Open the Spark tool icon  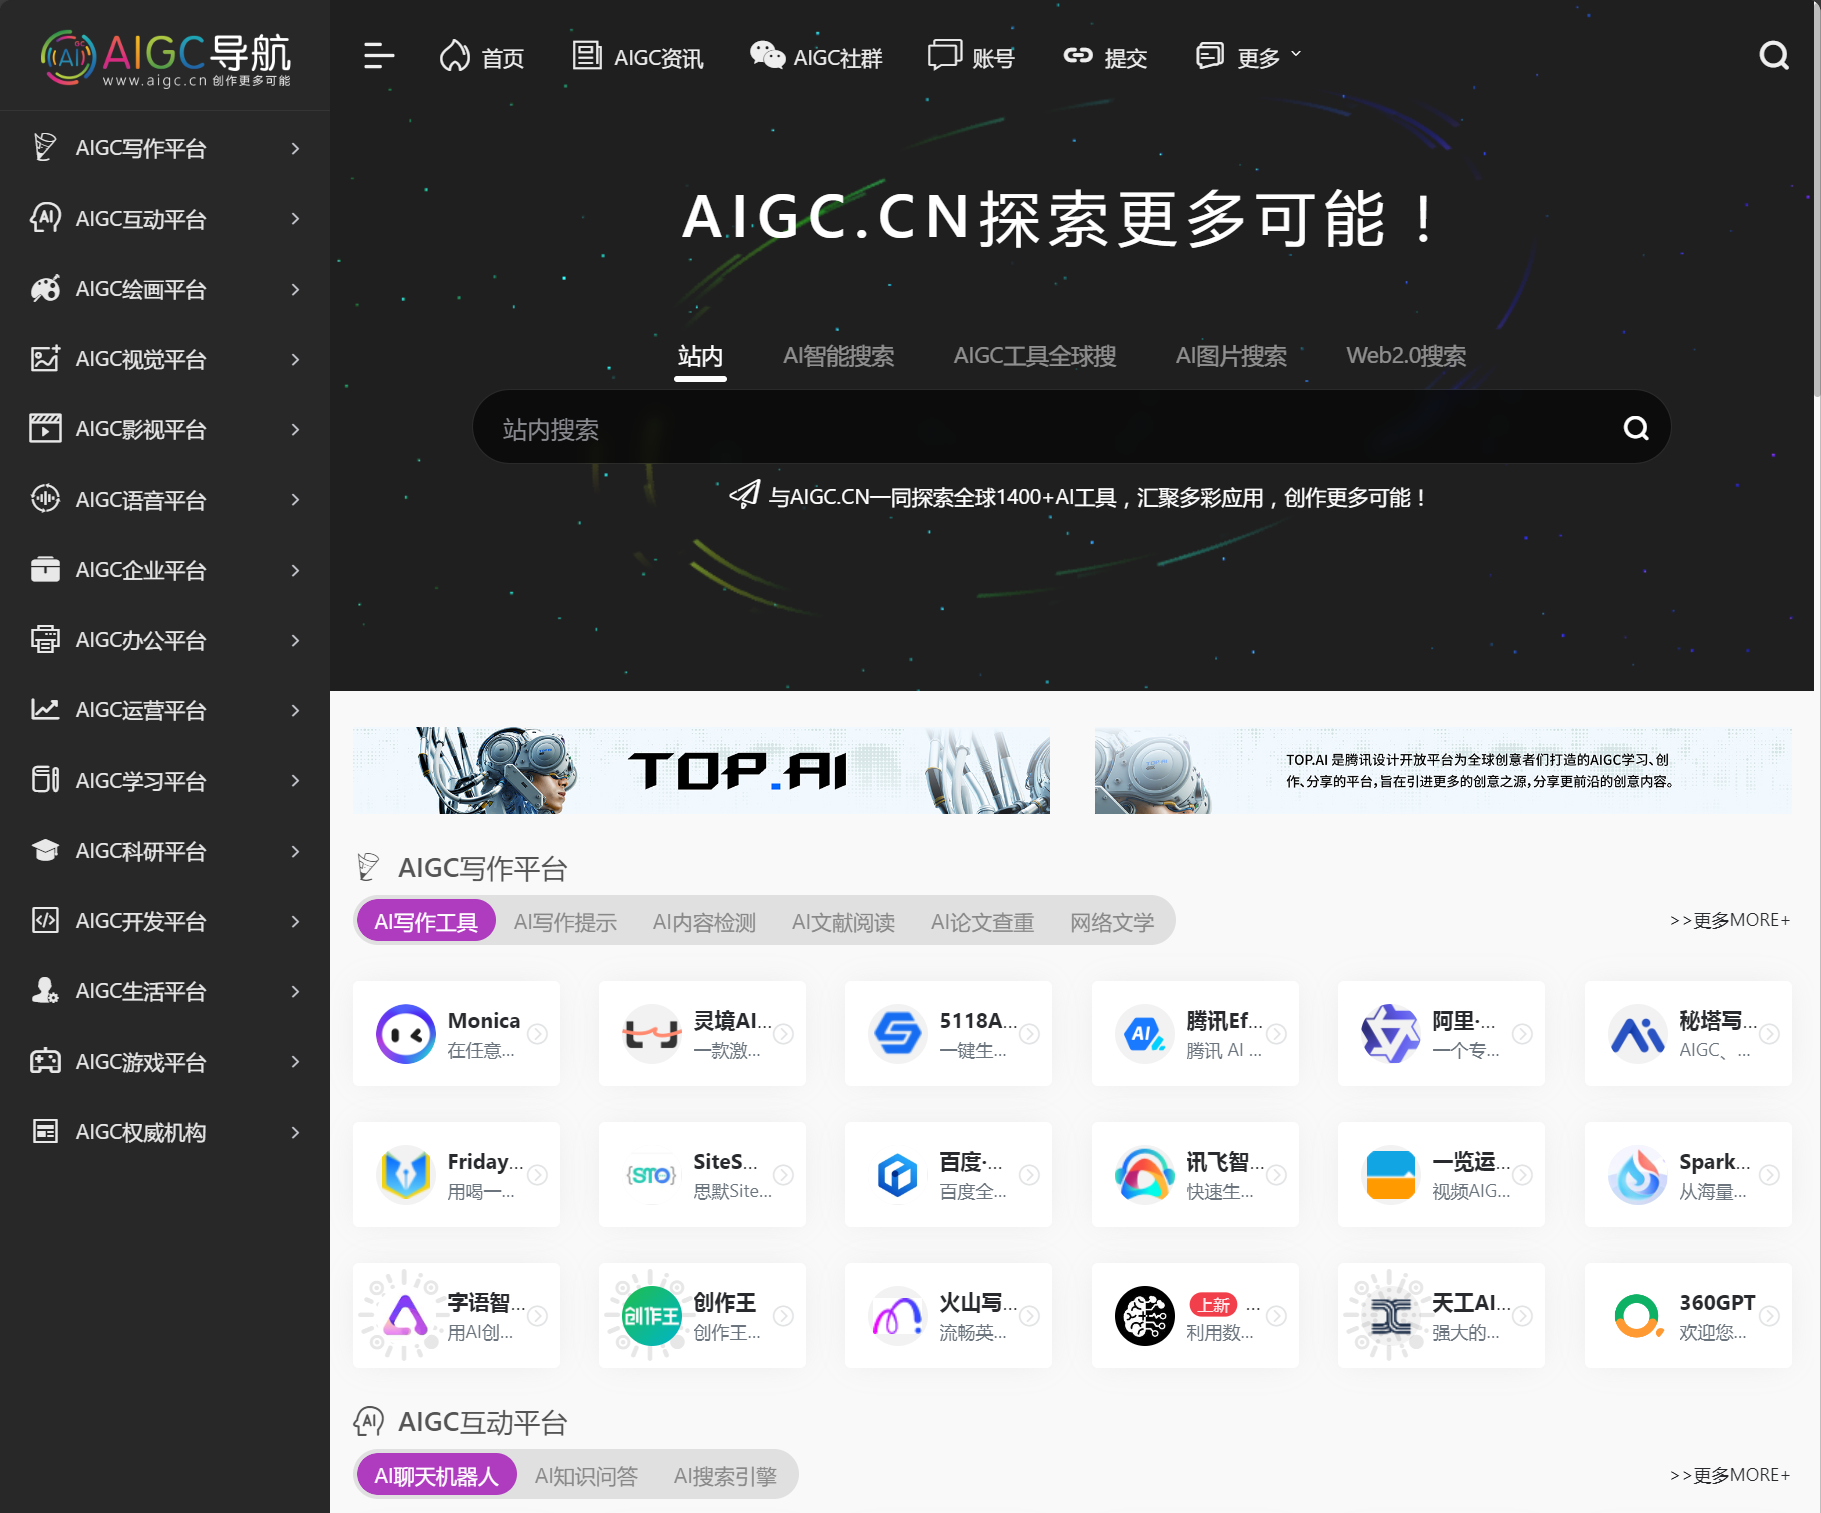(x=1638, y=1175)
